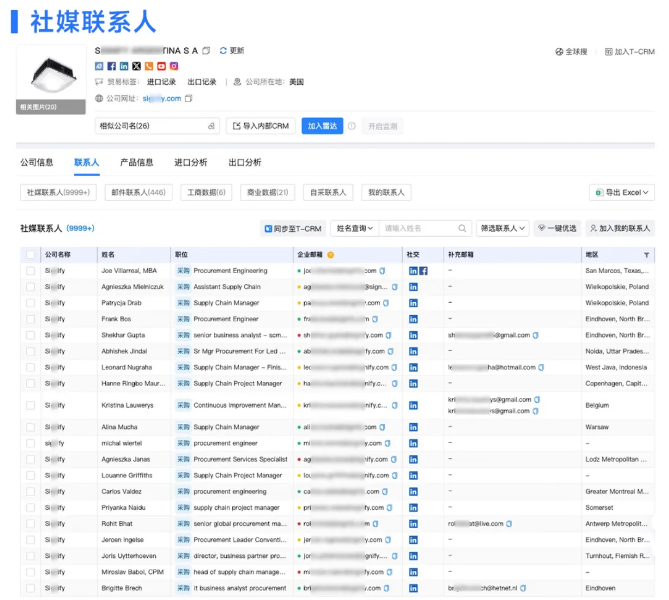The width and height of the screenshot is (669, 600).
Task: Copy Patrycja Drab's company email icon
Action: 386,303
